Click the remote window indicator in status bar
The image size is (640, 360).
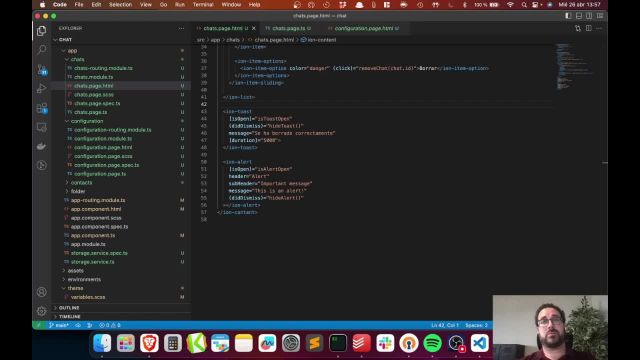(x=39, y=325)
